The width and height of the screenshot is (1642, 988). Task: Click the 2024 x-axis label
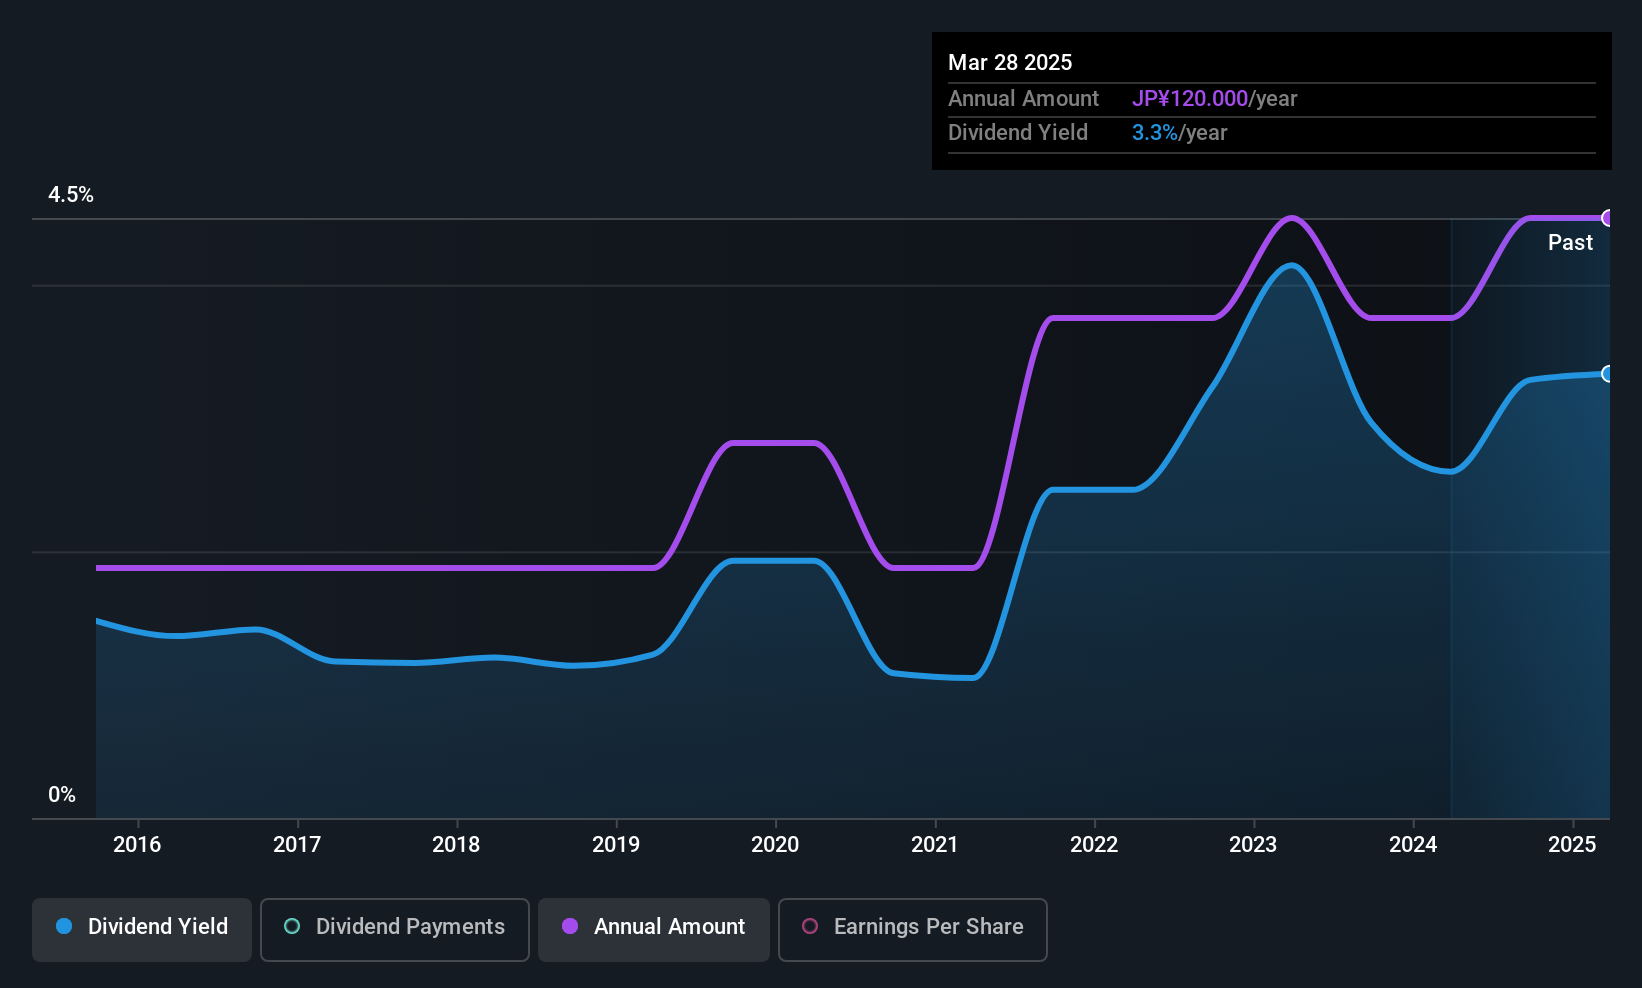click(x=1413, y=844)
